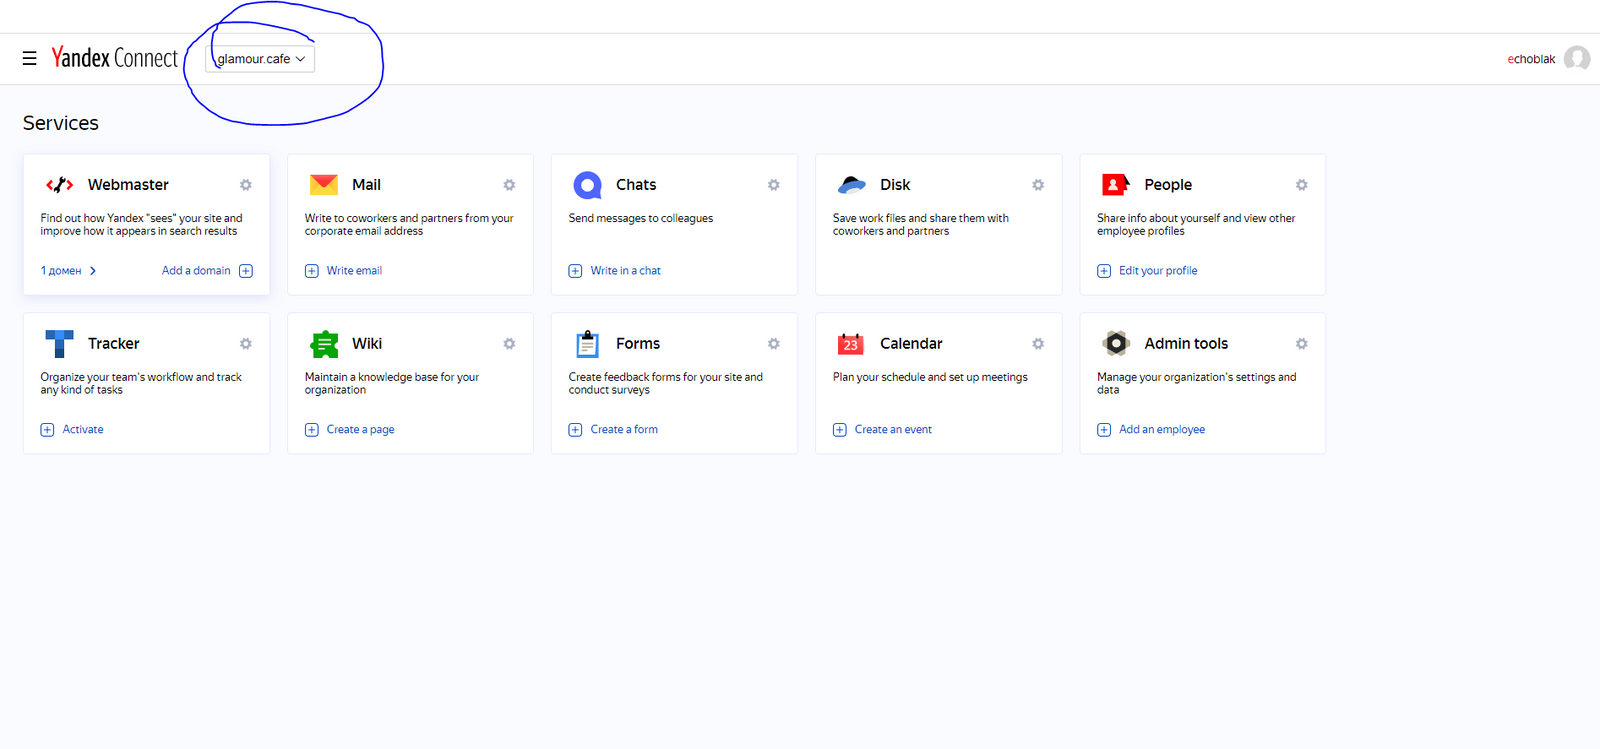The height and width of the screenshot is (749, 1600).
Task: Click the user avatar picture
Action: (x=1577, y=59)
